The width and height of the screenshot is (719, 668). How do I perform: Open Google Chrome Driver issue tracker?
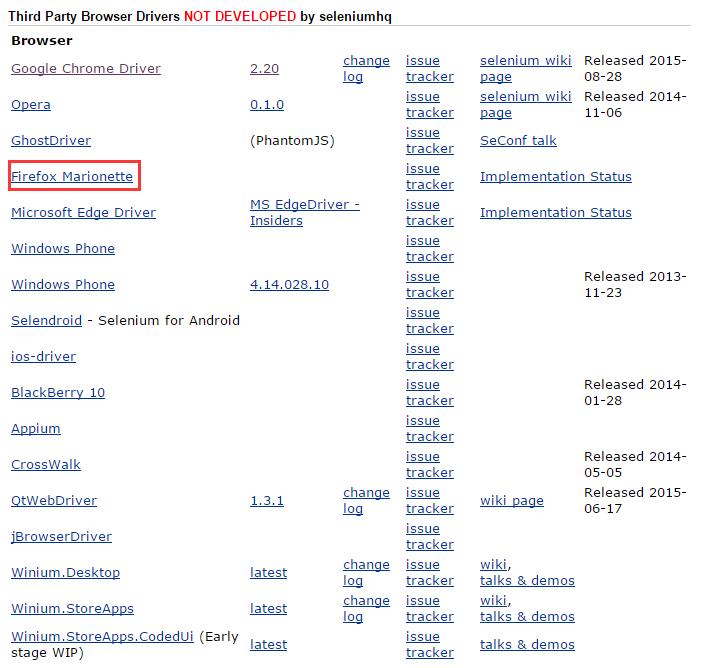click(430, 68)
